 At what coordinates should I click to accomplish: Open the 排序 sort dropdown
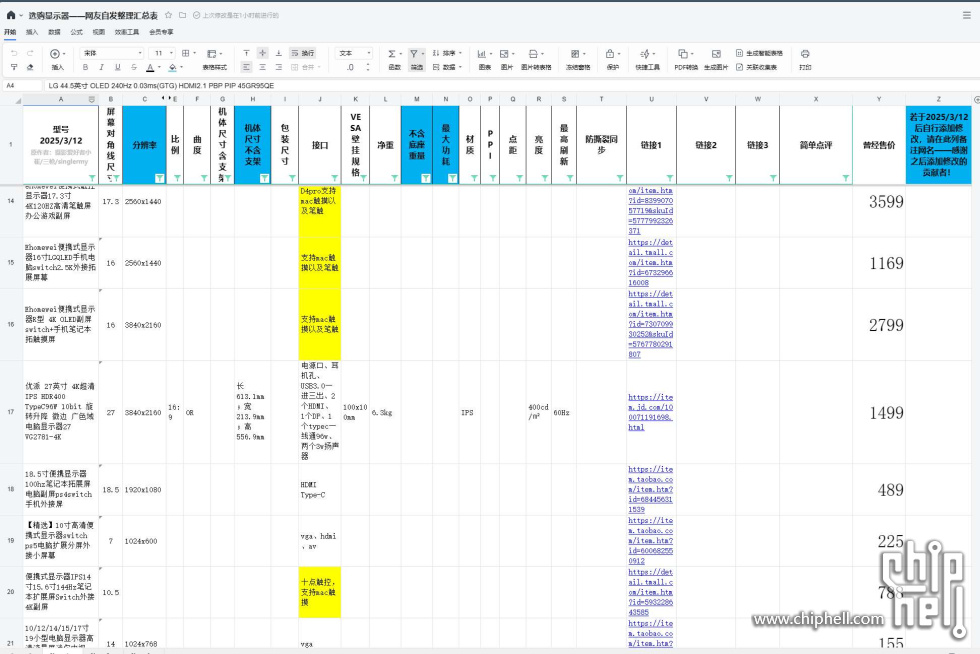(448, 54)
